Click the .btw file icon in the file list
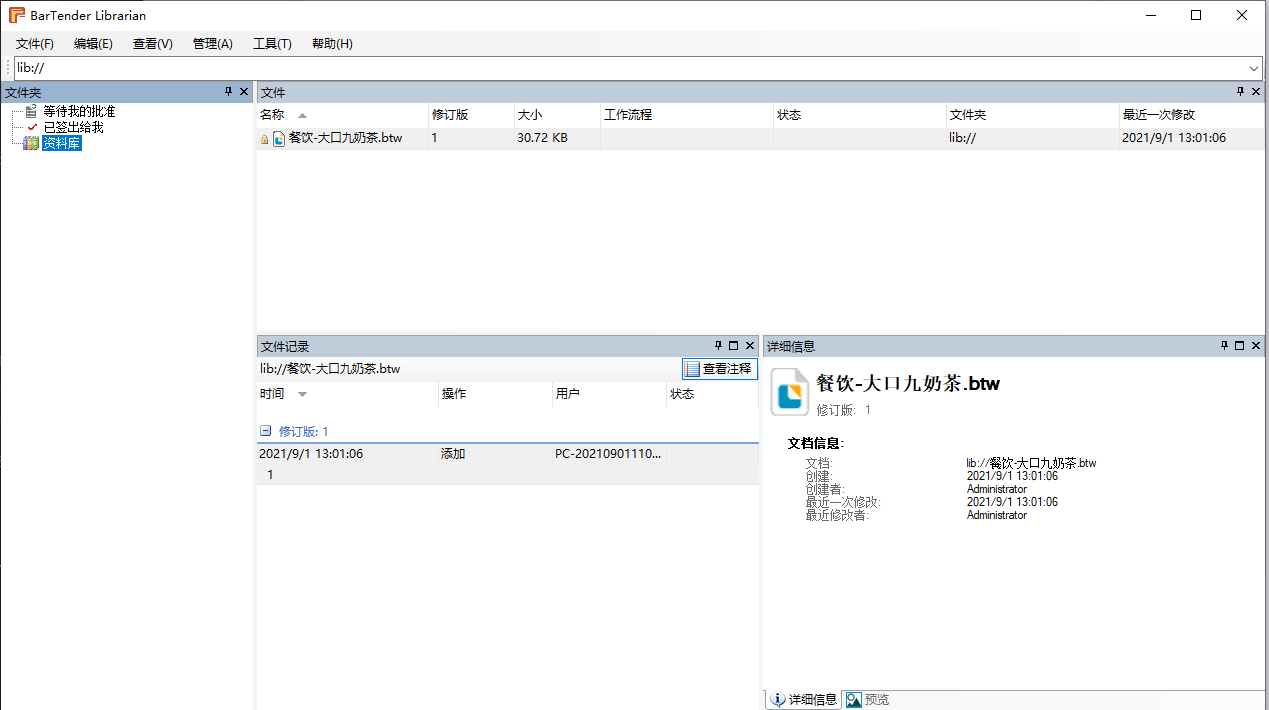The image size is (1269, 710). coord(279,139)
